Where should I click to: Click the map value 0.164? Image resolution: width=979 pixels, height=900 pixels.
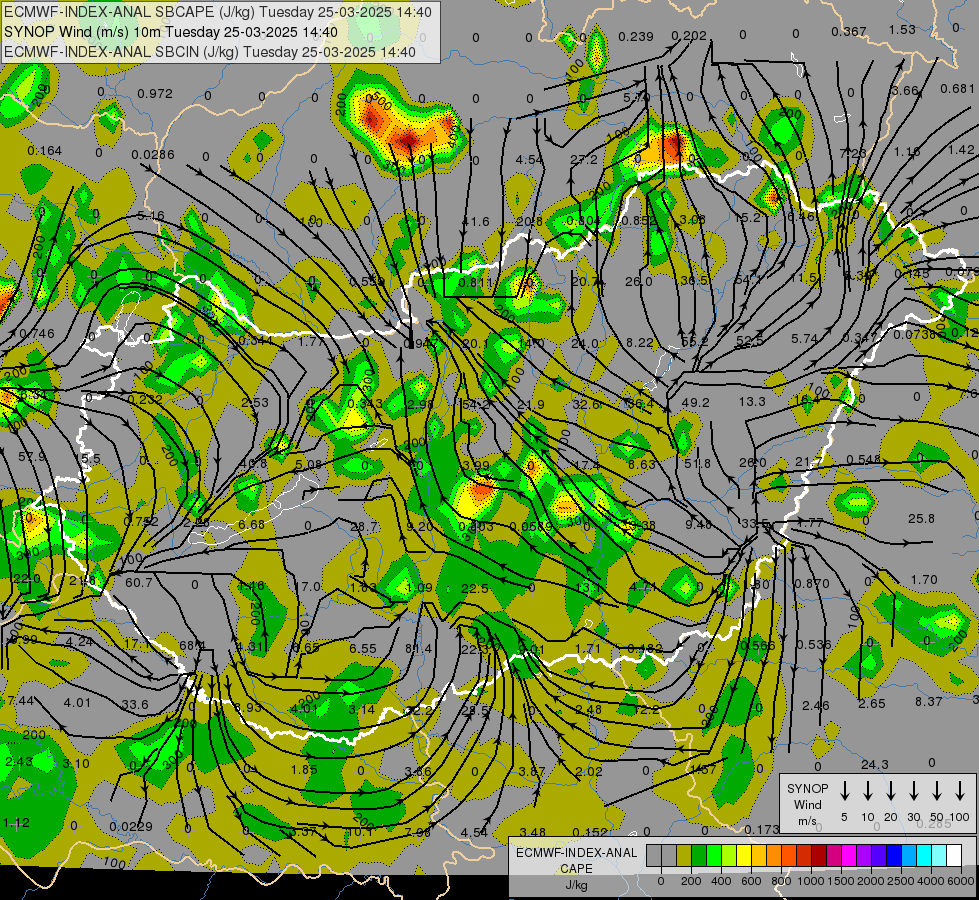(44, 151)
